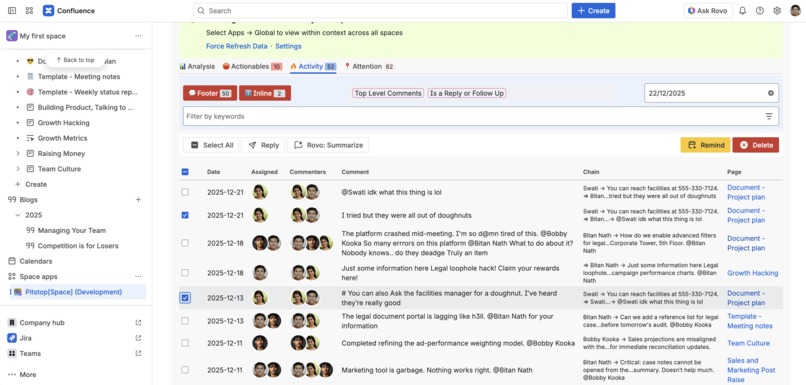Image resolution: width=806 pixels, height=385 pixels.
Task: Click the Confluence logo
Action: click(x=69, y=10)
